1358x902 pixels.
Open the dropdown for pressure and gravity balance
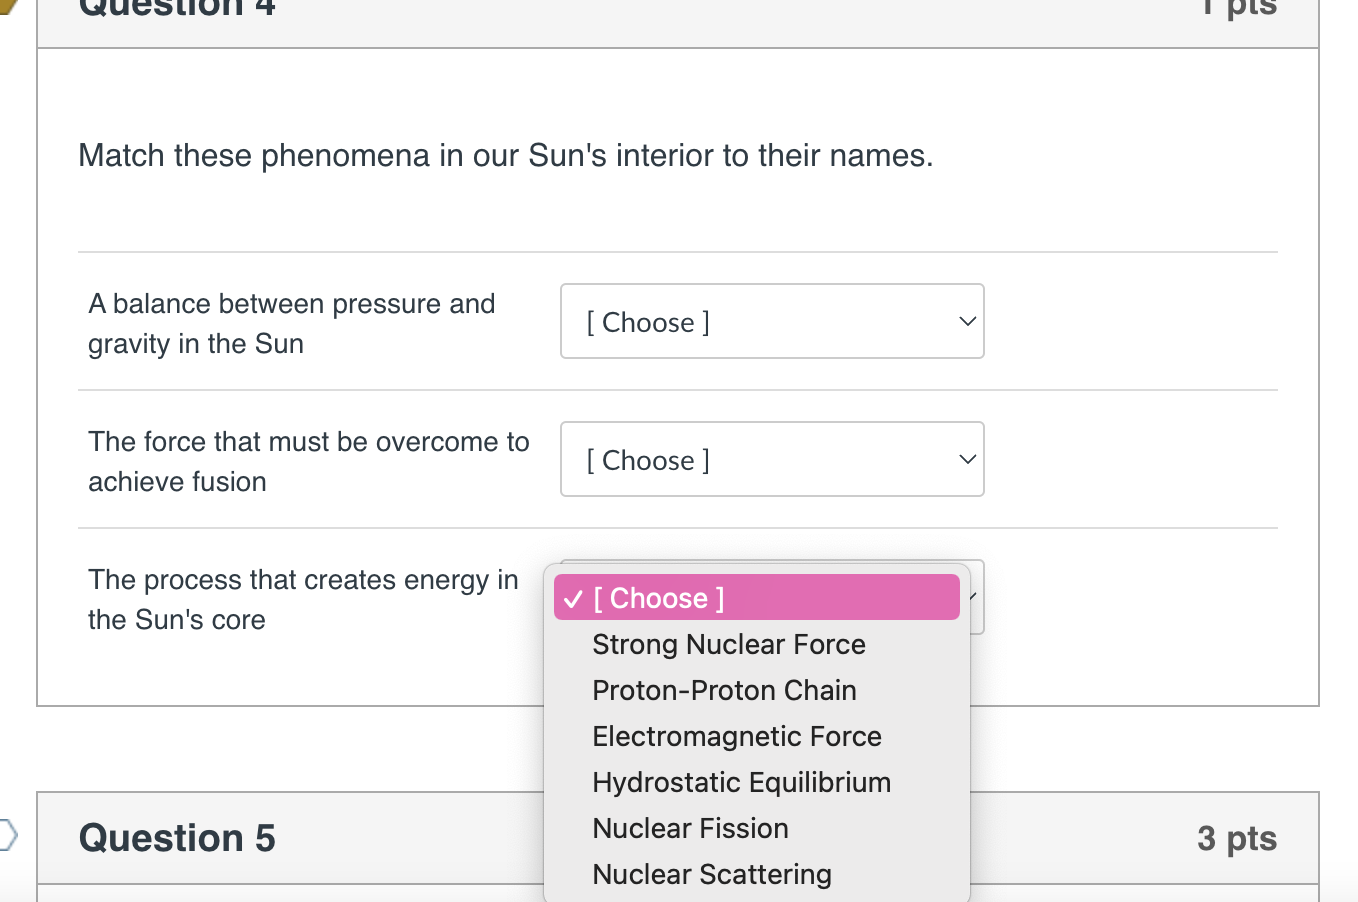[772, 321]
